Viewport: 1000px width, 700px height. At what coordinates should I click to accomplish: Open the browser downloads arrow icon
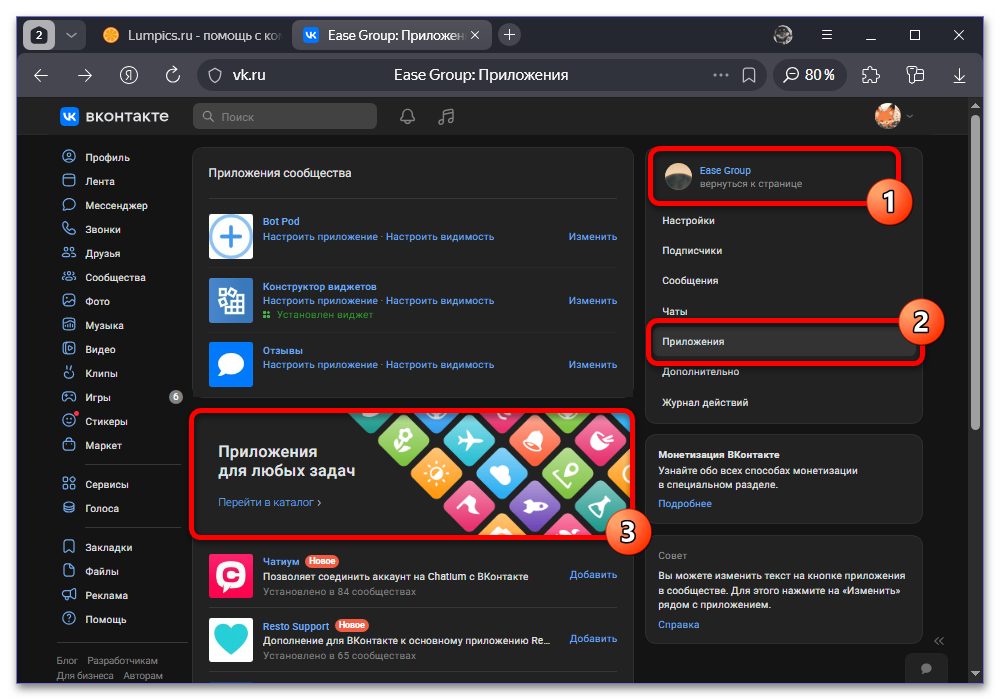959,75
